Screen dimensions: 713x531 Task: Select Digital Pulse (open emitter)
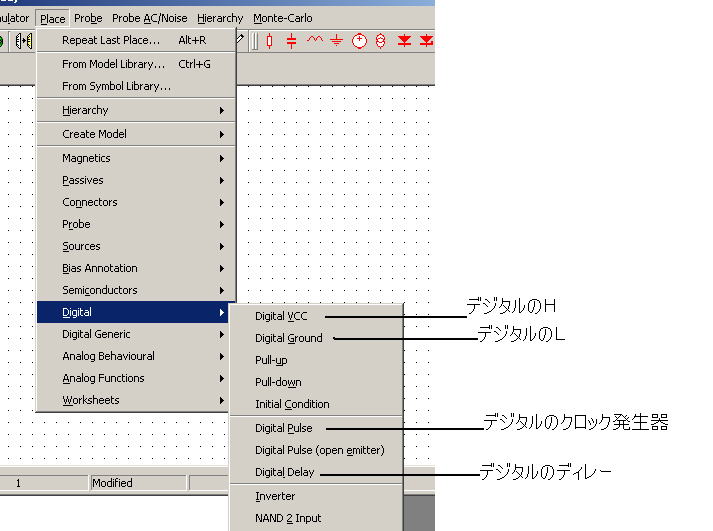point(316,450)
